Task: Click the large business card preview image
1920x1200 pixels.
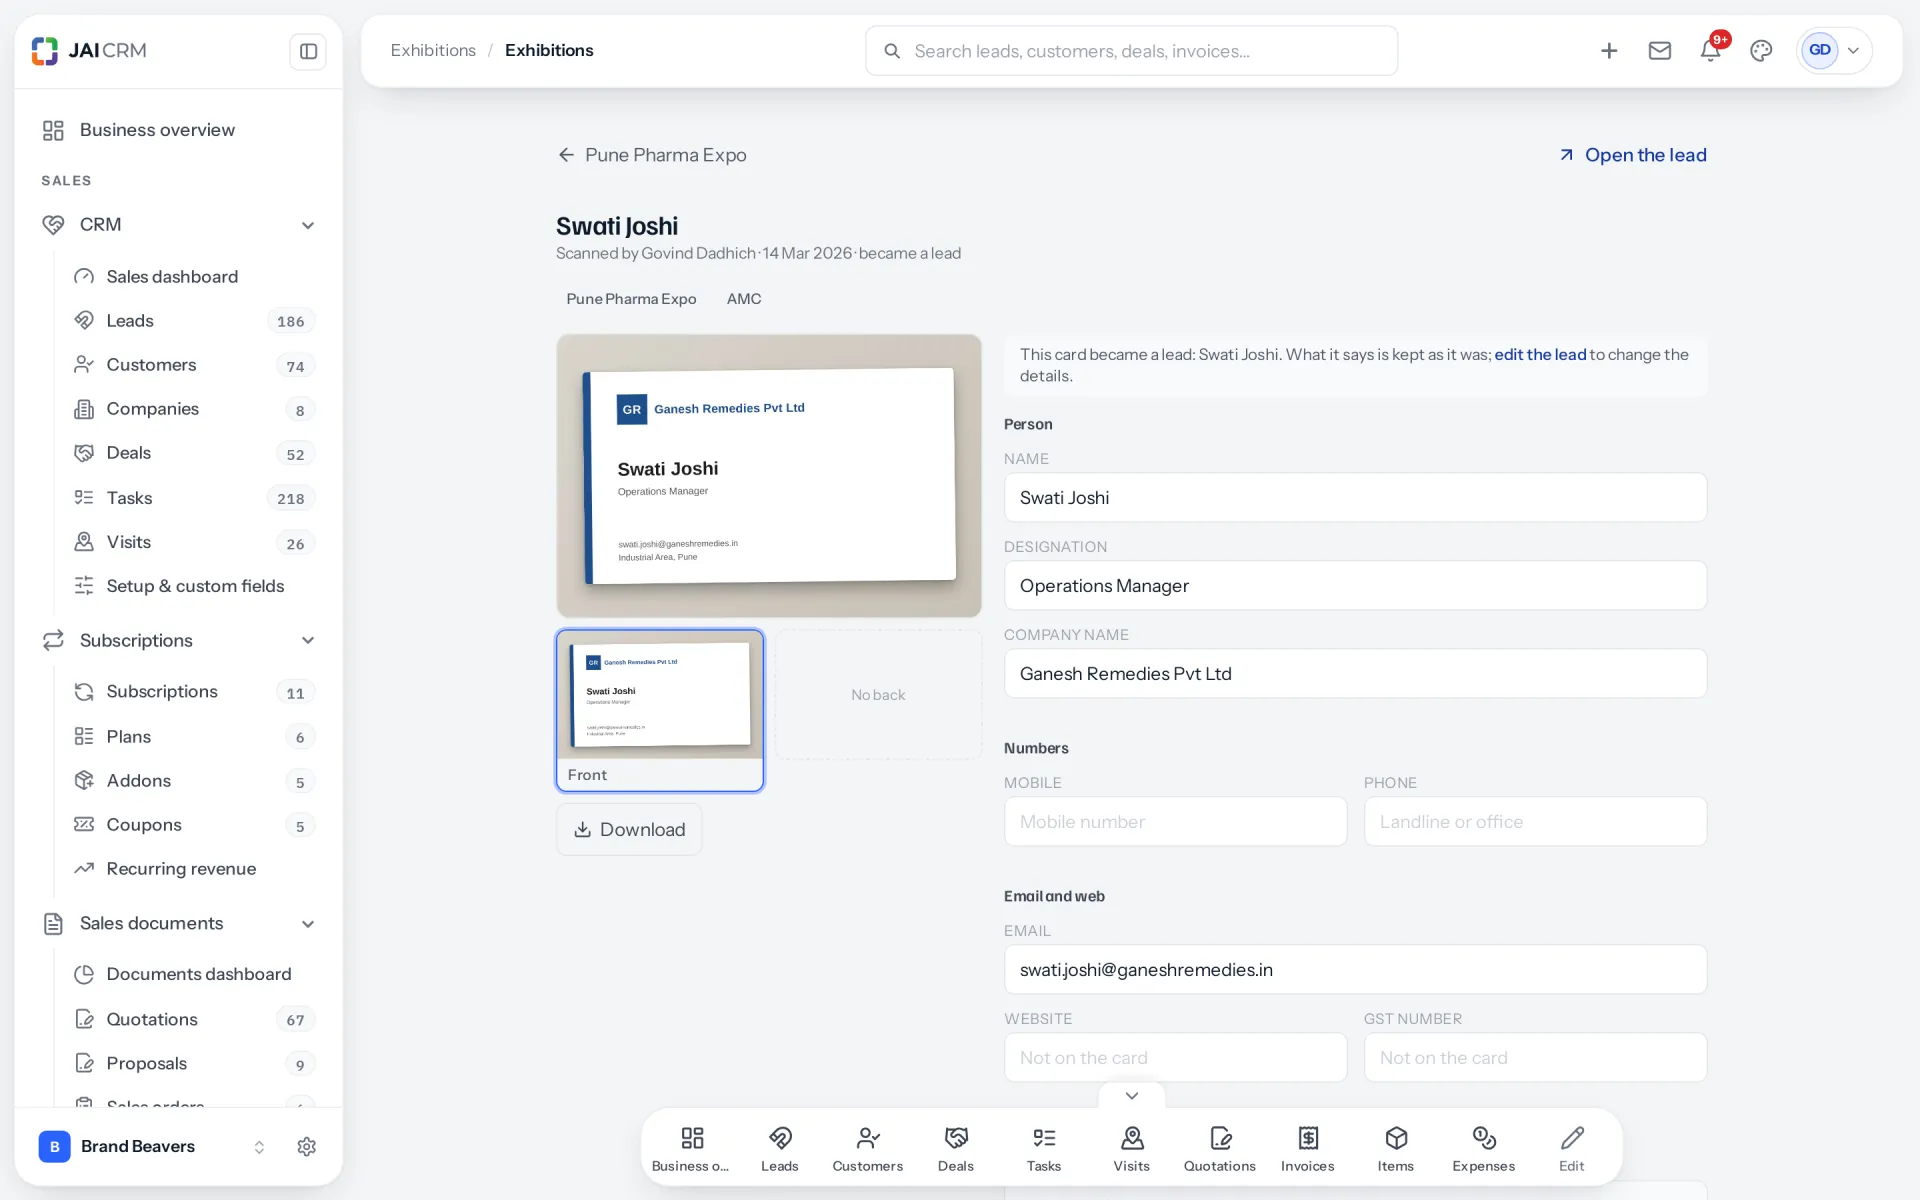Action: tap(769, 476)
